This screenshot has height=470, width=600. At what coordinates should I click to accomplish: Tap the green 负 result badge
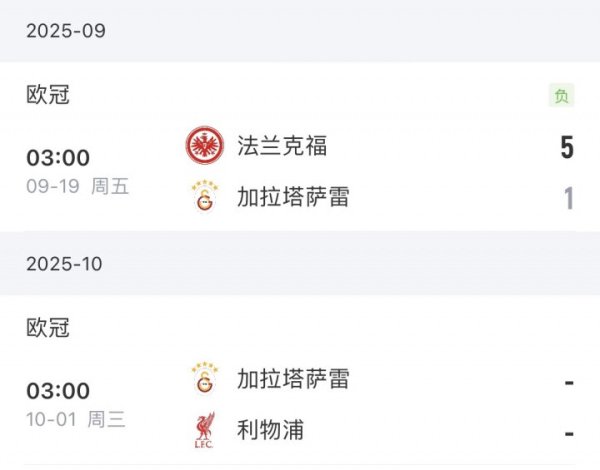coord(562,96)
